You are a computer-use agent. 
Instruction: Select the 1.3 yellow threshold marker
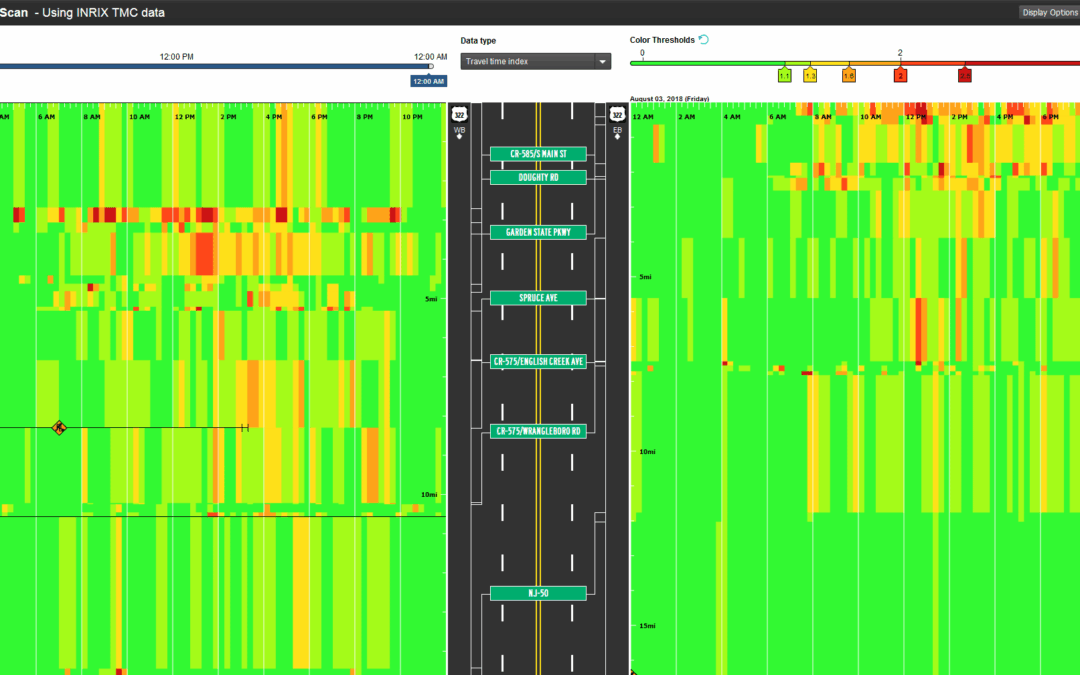coord(810,75)
